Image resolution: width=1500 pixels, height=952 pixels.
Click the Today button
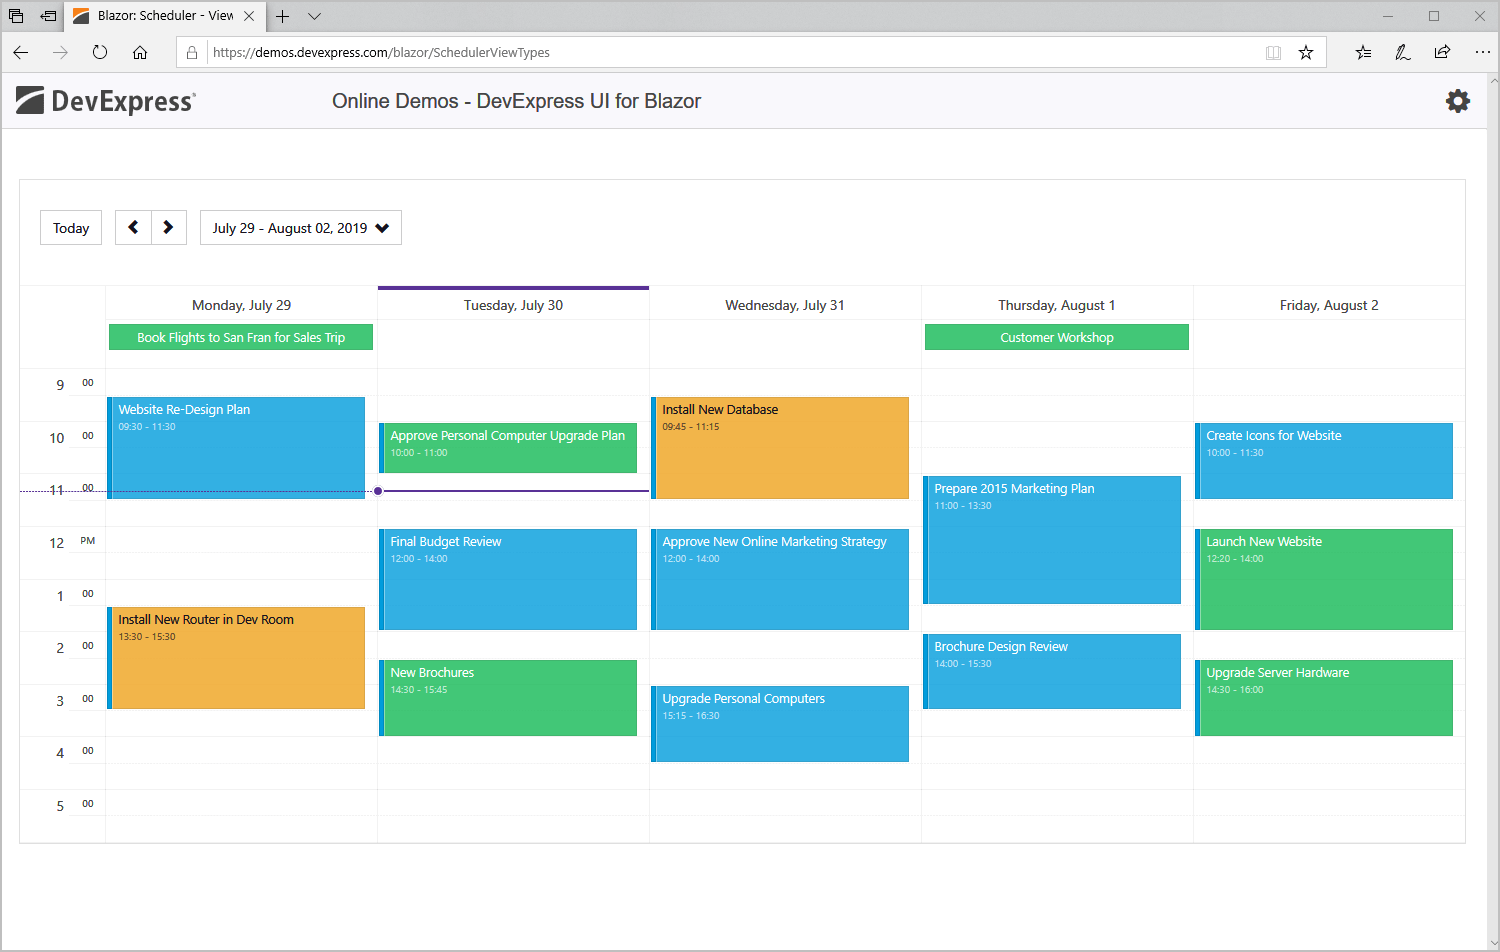tap(70, 227)
